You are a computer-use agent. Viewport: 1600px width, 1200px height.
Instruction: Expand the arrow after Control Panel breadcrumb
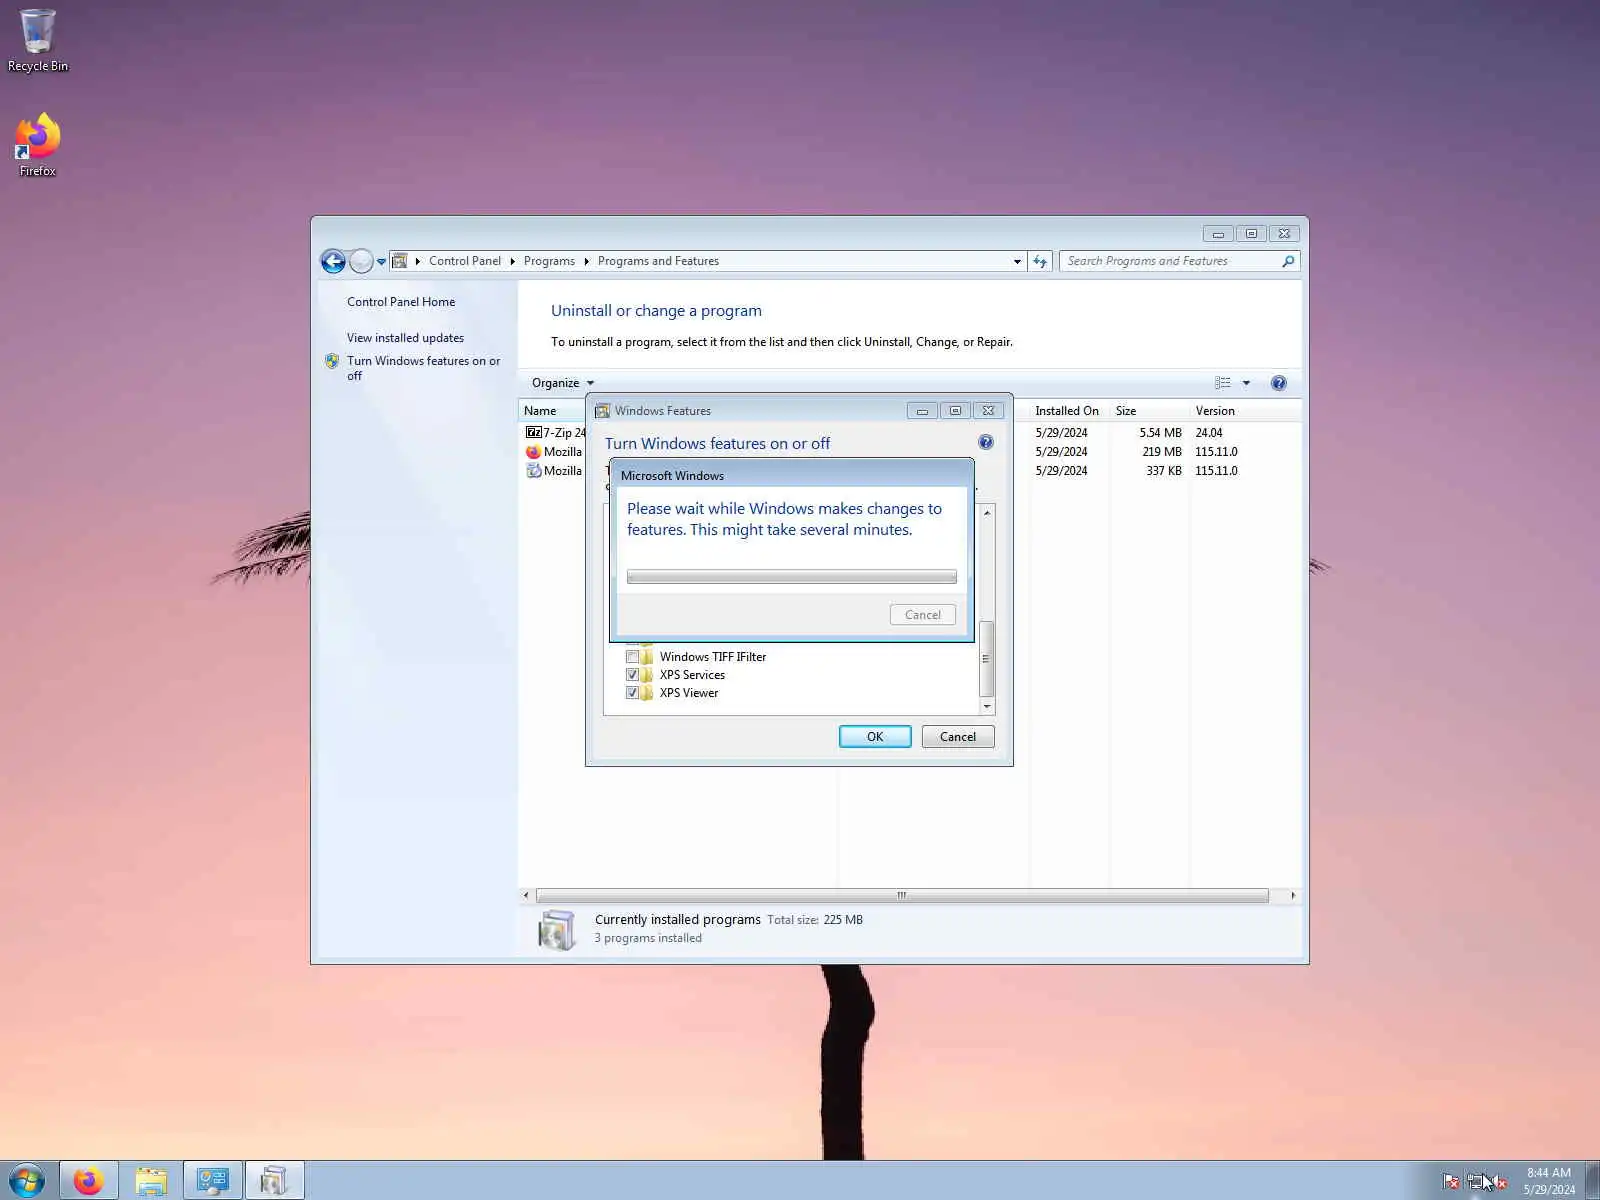[512, 261]
